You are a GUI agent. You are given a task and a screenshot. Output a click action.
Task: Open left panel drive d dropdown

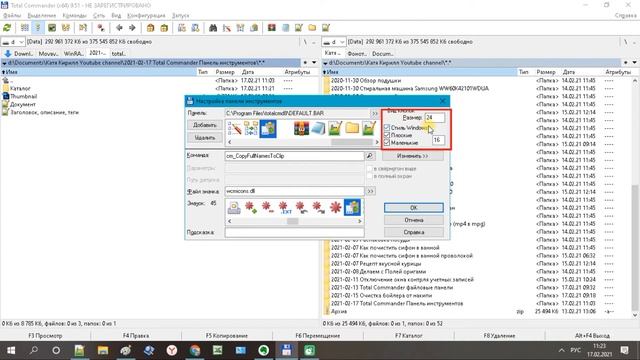tap(13, 42)
